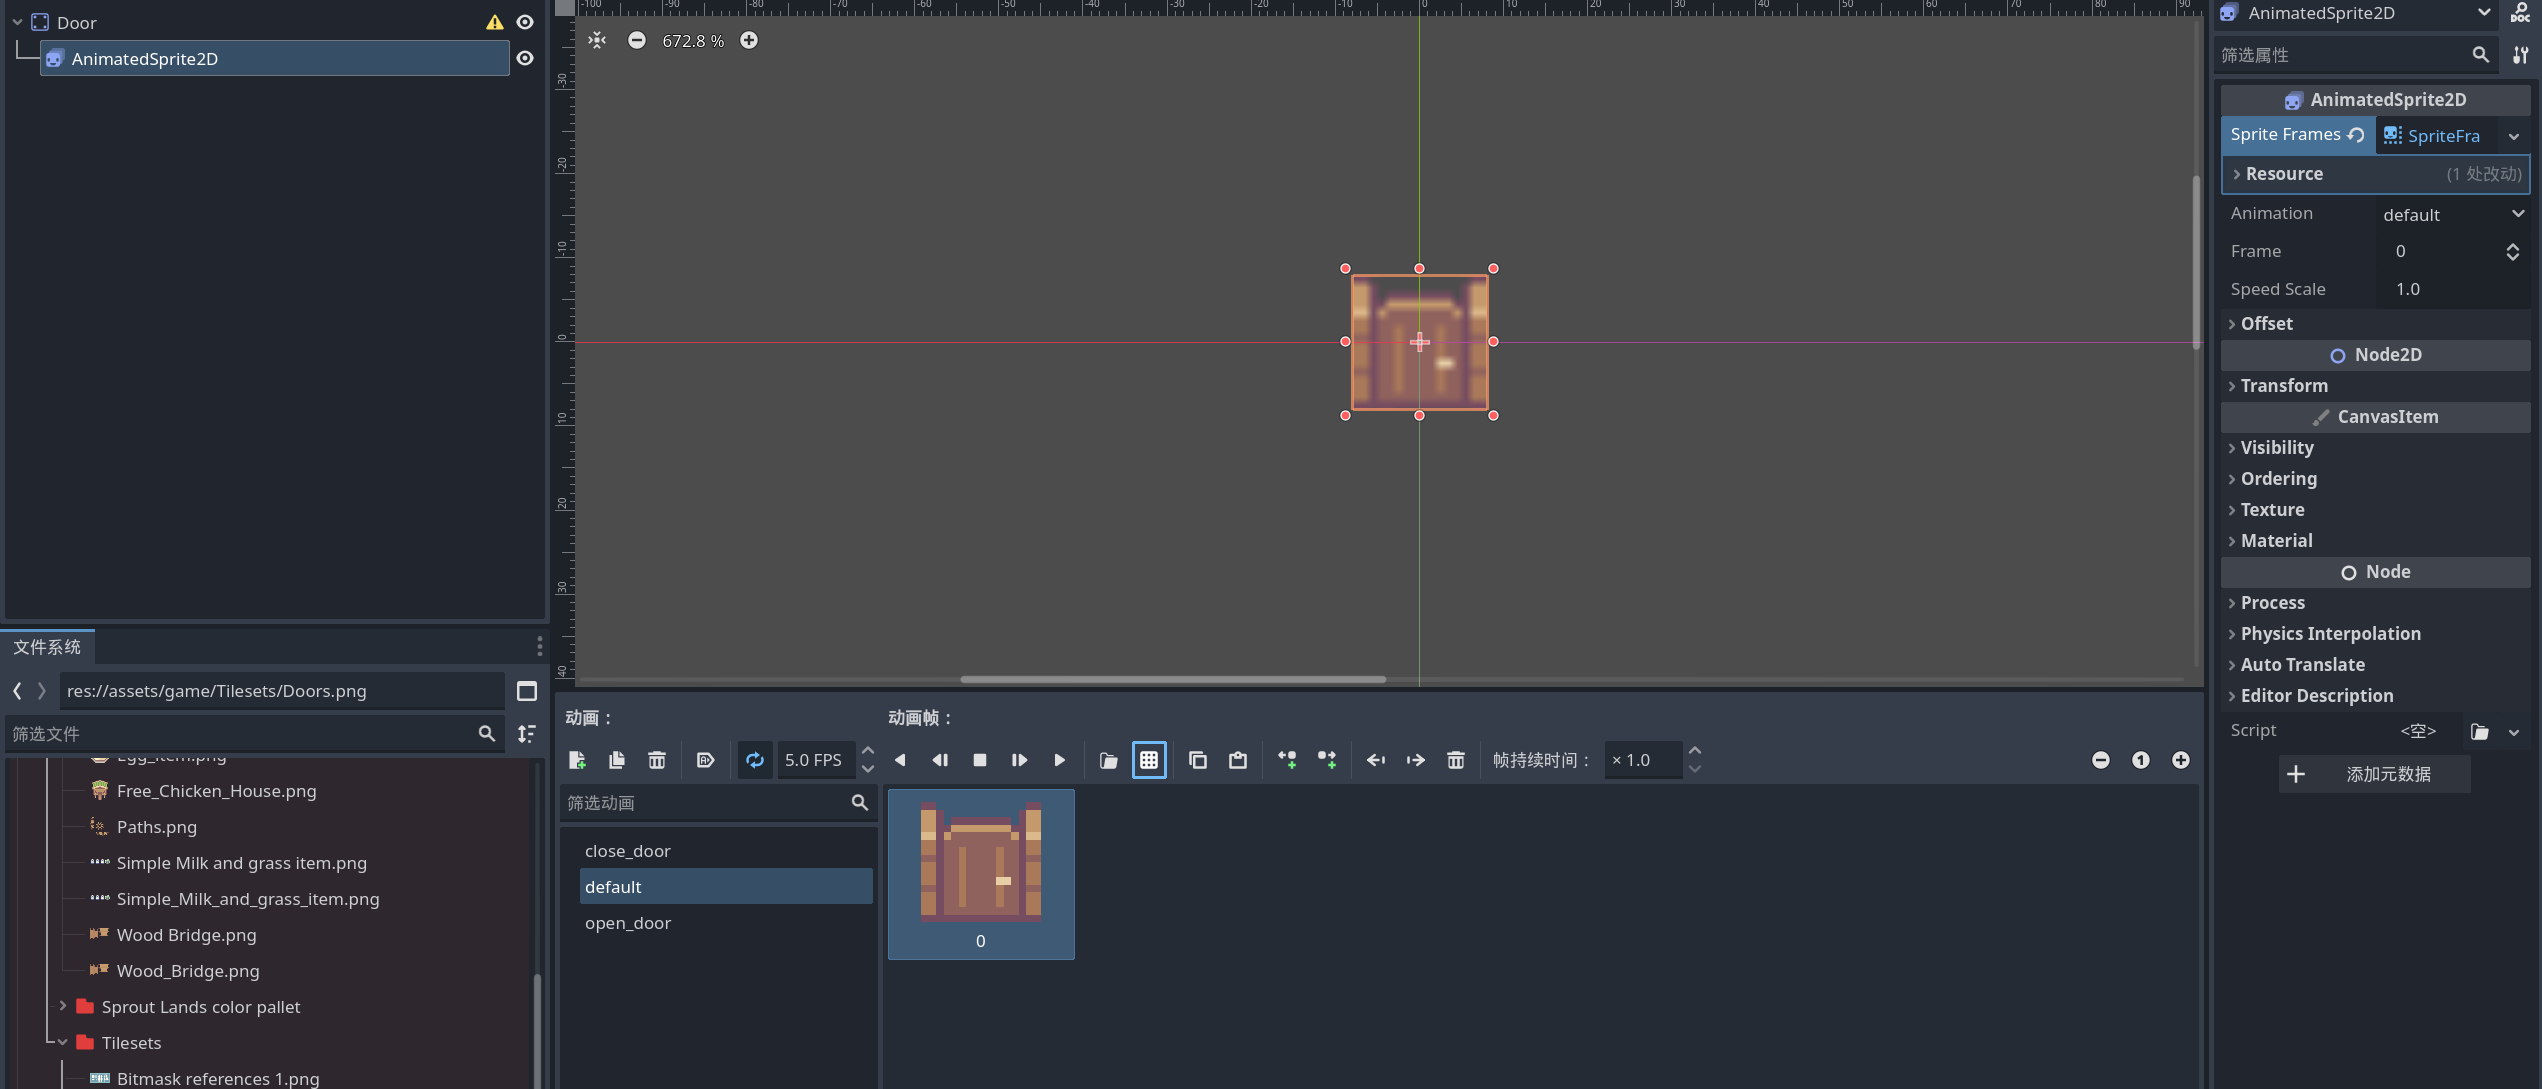Viewport: 2542px width, 1089px height.
Task: Select frame 0 thumbnail of door
Action: (980, 873)
